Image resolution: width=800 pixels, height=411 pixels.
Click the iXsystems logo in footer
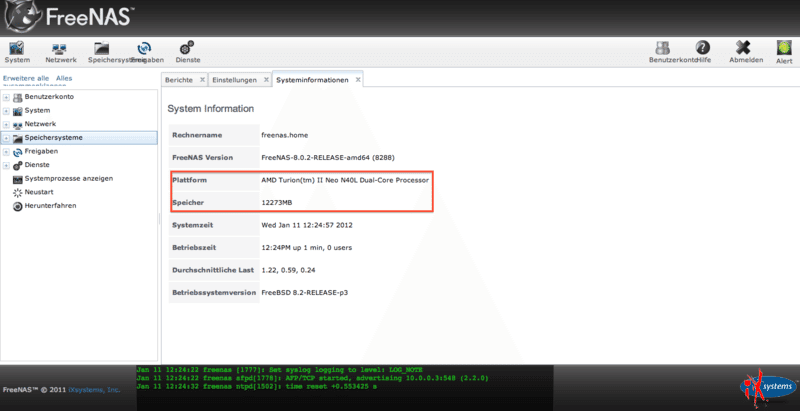[768, 388]
